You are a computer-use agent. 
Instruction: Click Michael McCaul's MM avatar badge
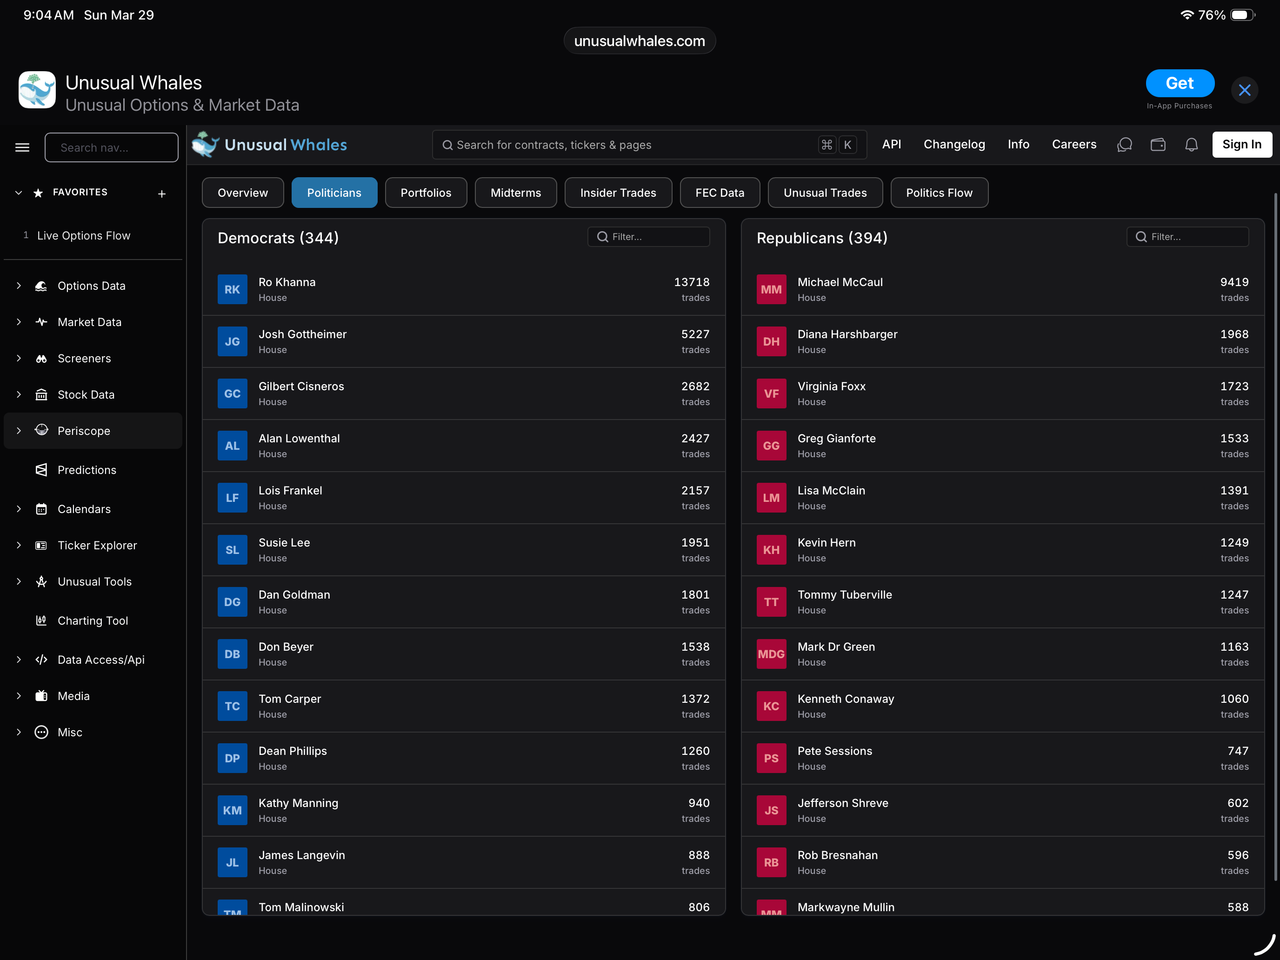771,290
